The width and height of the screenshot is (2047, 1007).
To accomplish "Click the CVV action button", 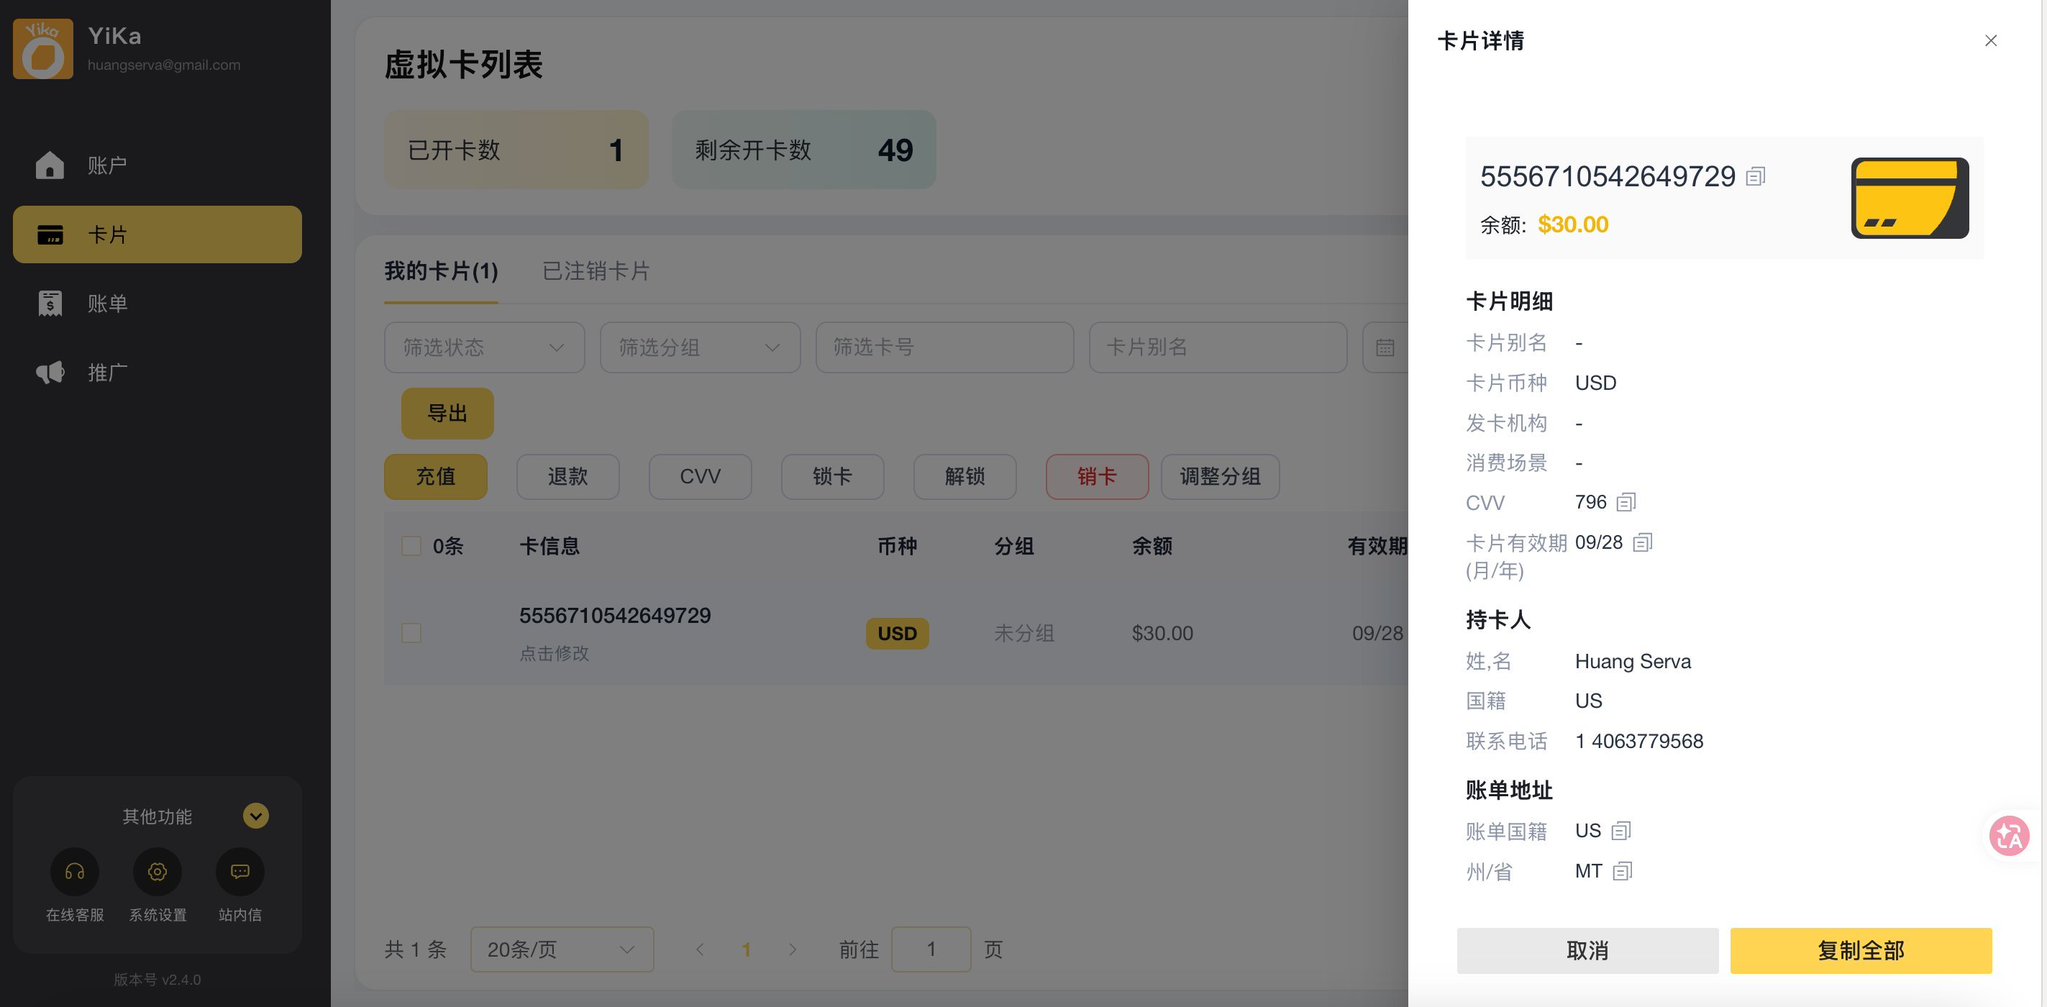I will click(700, 477).
